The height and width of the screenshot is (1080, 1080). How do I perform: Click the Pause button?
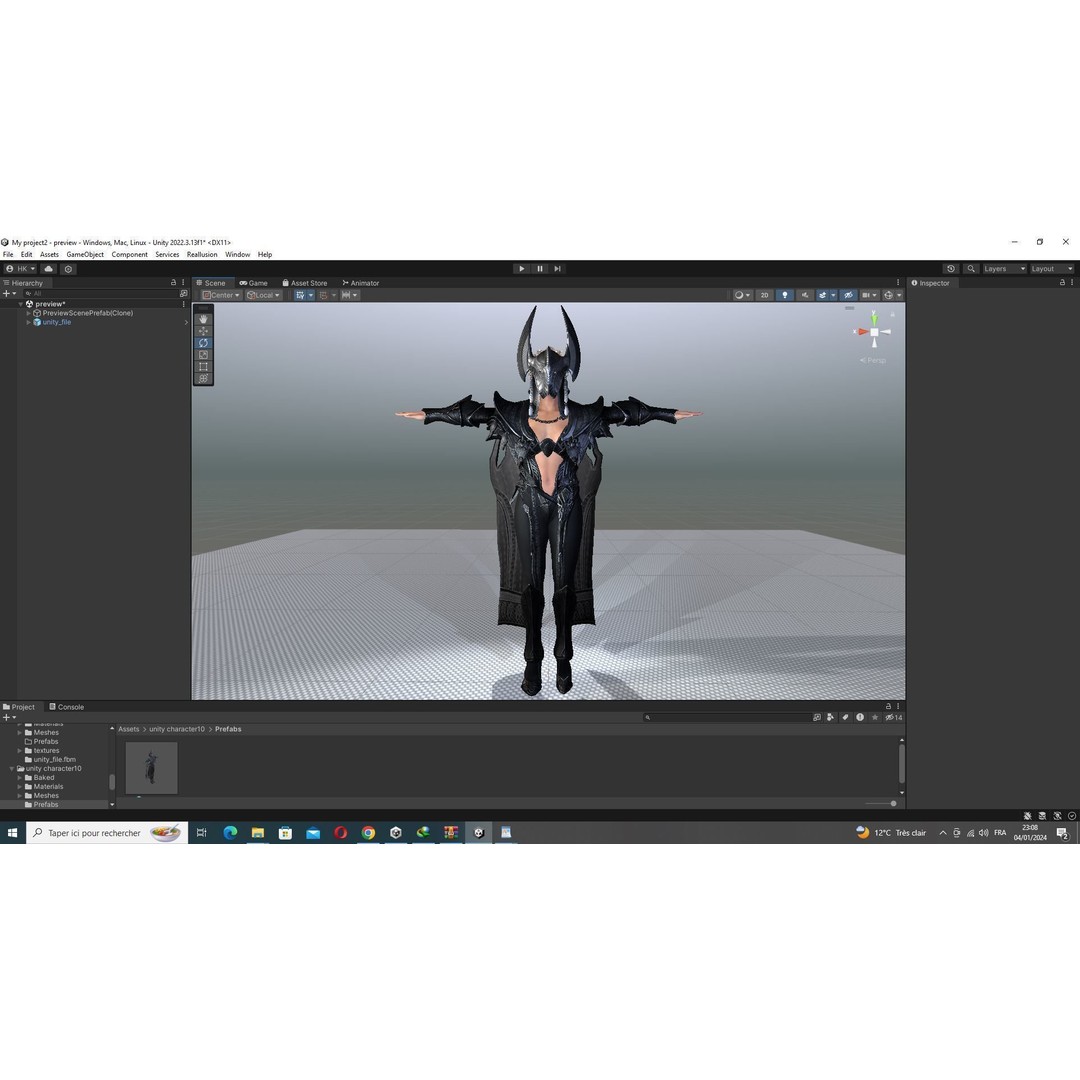539,269
